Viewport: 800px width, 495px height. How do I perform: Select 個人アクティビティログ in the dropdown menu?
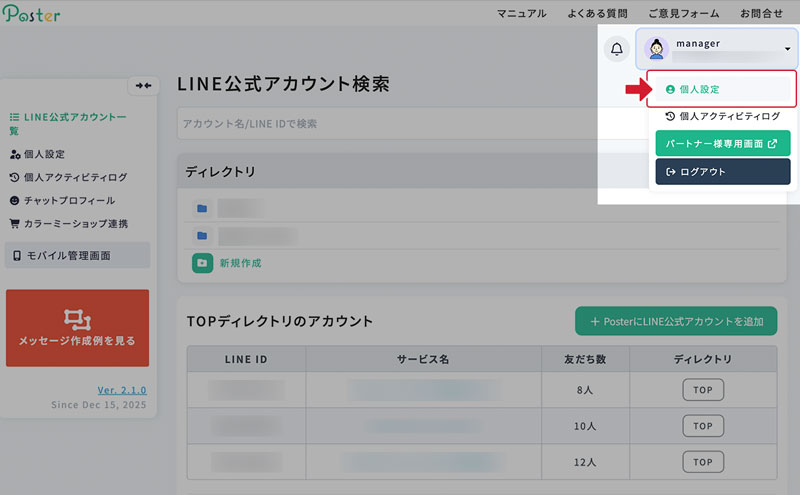[x=722, y=116]
